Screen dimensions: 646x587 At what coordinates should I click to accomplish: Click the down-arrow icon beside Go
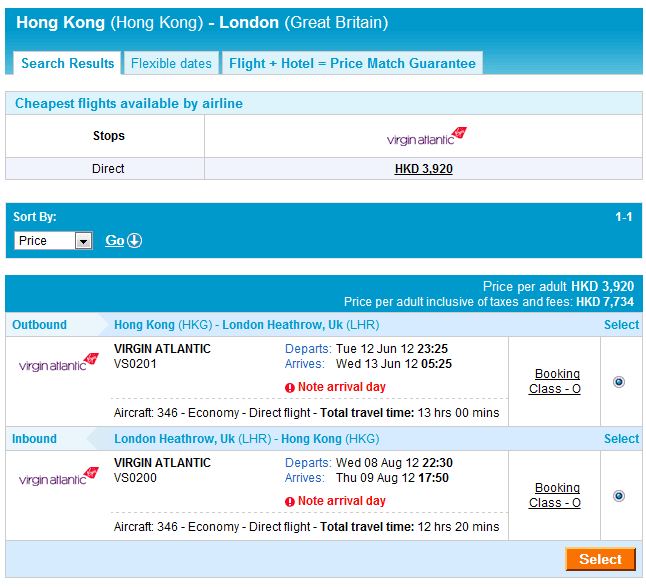[134, 241]
